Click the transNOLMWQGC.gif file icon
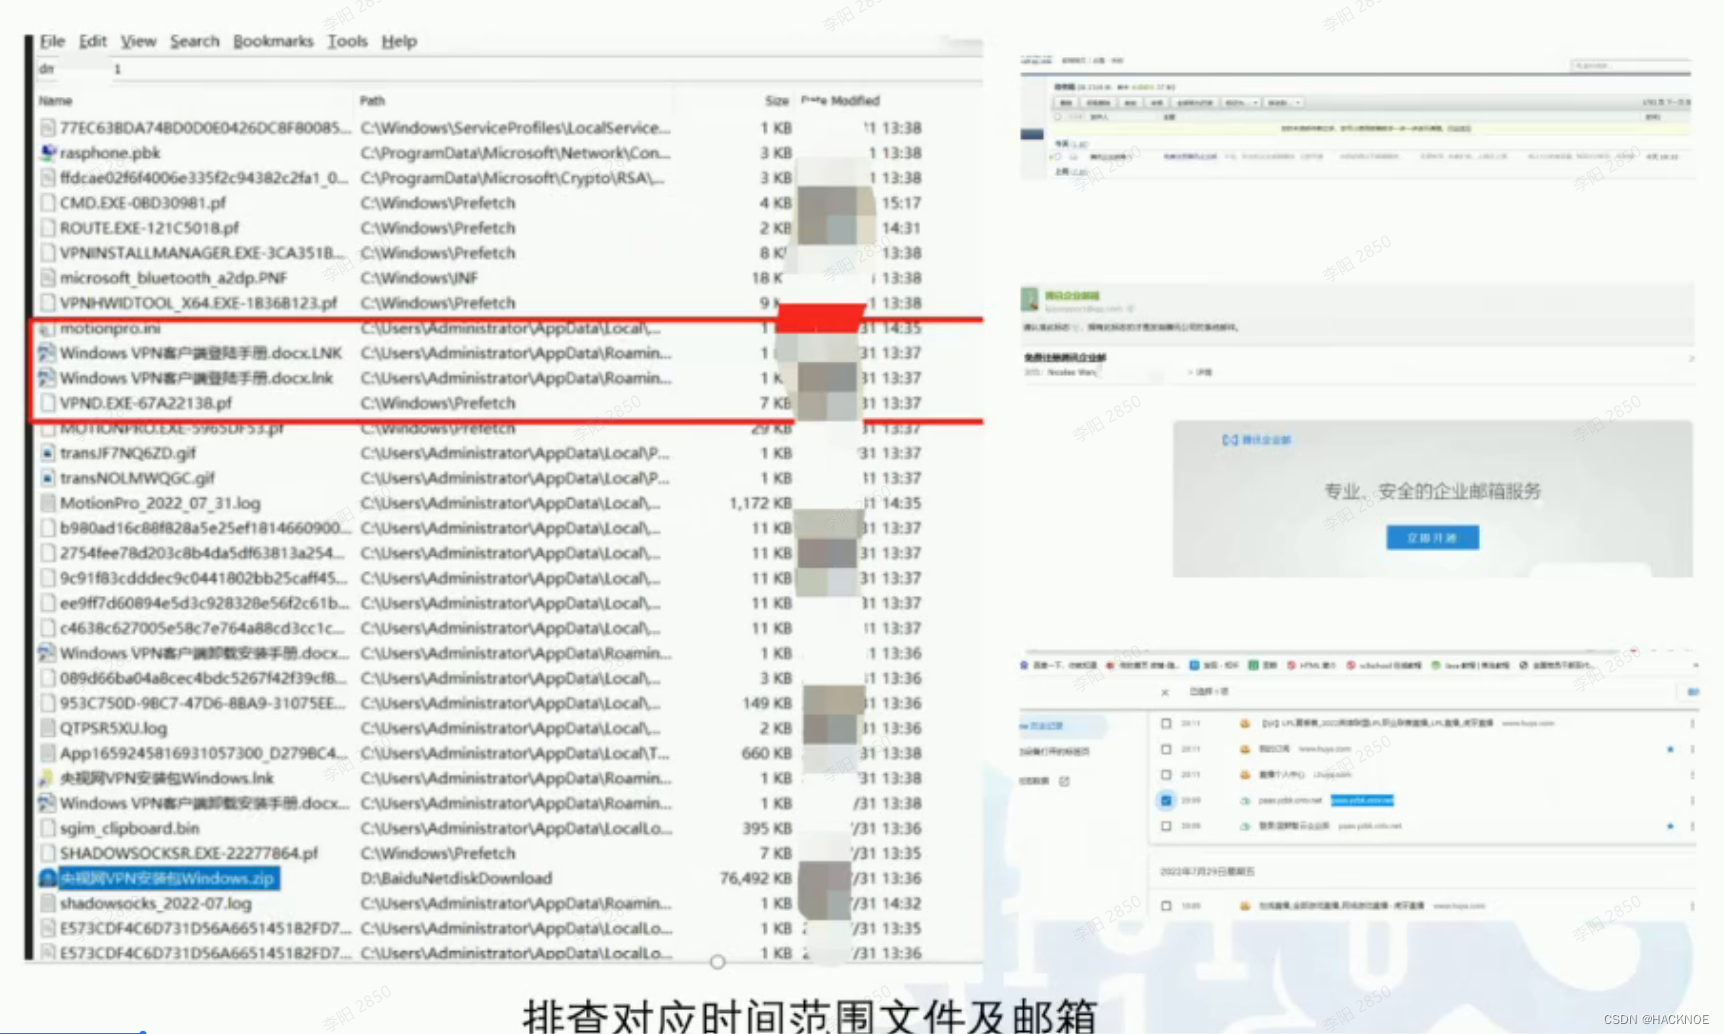 pos(47,478)
